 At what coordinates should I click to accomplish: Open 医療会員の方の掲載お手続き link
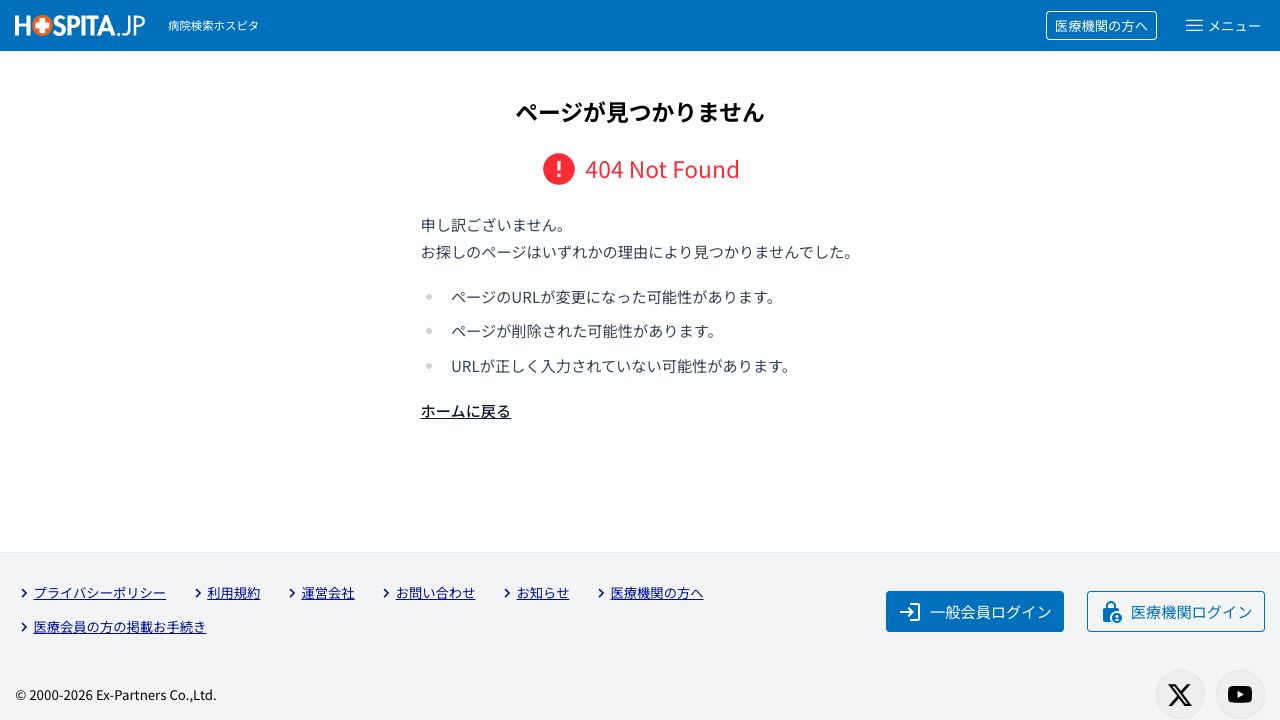(x=120, y=627)
